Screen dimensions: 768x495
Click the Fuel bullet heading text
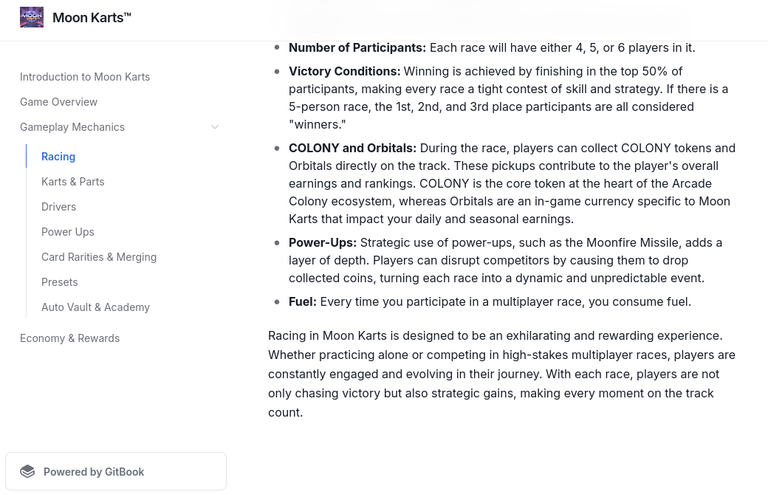pos(302,302)
